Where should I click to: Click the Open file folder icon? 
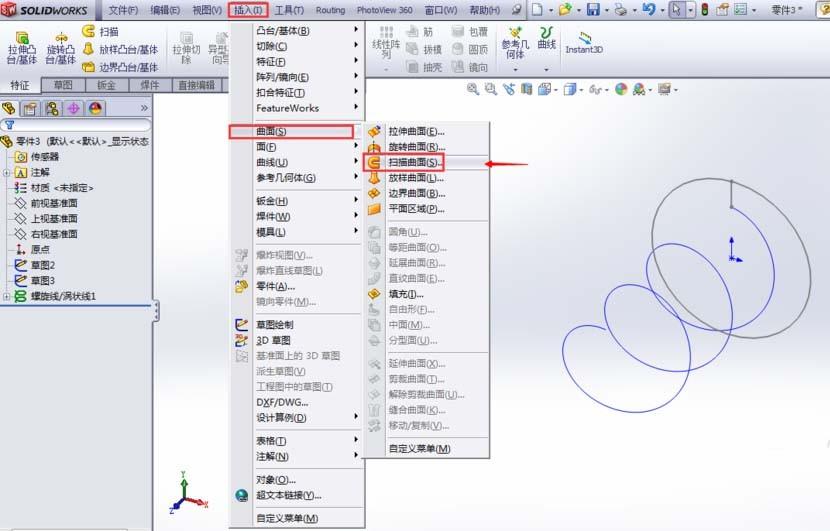[565, 10]
